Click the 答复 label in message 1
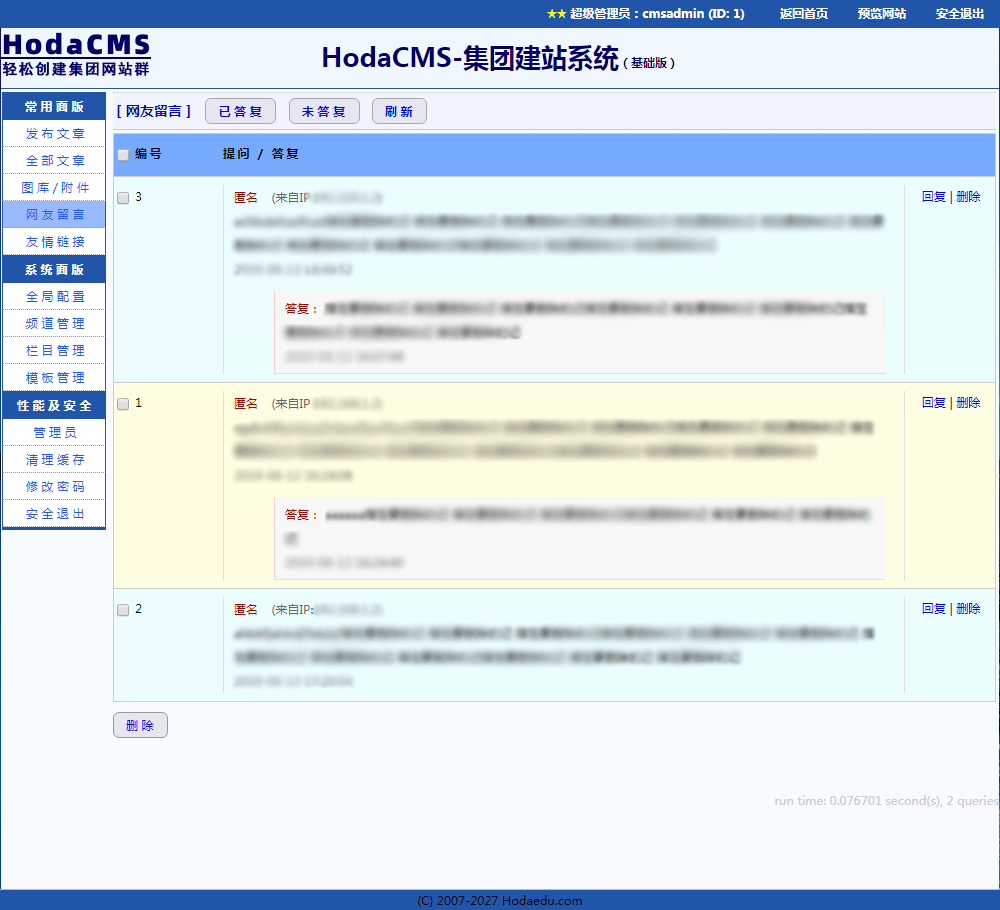This screenshot has height=910, width=1000. [300, 515]
